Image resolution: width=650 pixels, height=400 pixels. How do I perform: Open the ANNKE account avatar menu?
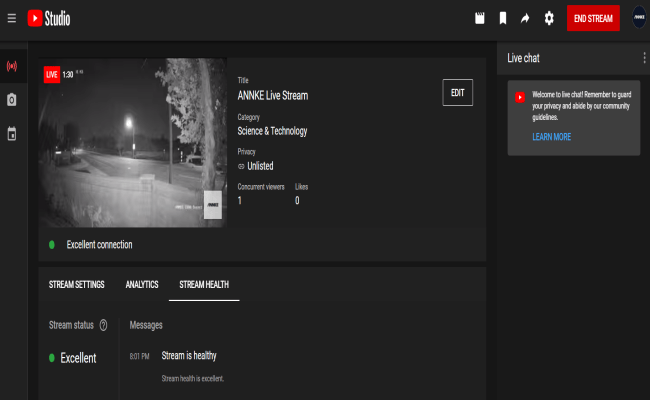[x=639, y=18]
